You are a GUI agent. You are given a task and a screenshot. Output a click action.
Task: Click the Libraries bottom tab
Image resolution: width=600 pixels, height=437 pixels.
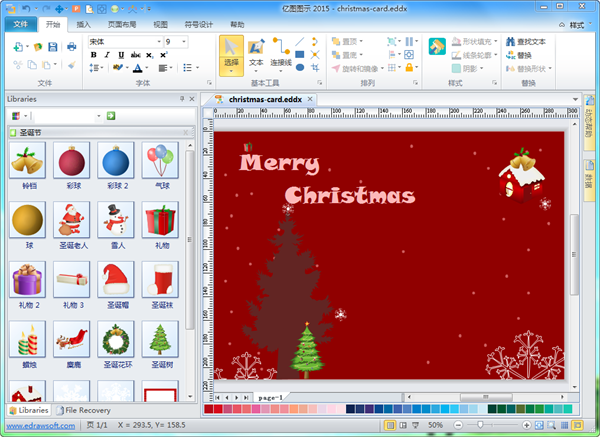click(x=29, y=410)
